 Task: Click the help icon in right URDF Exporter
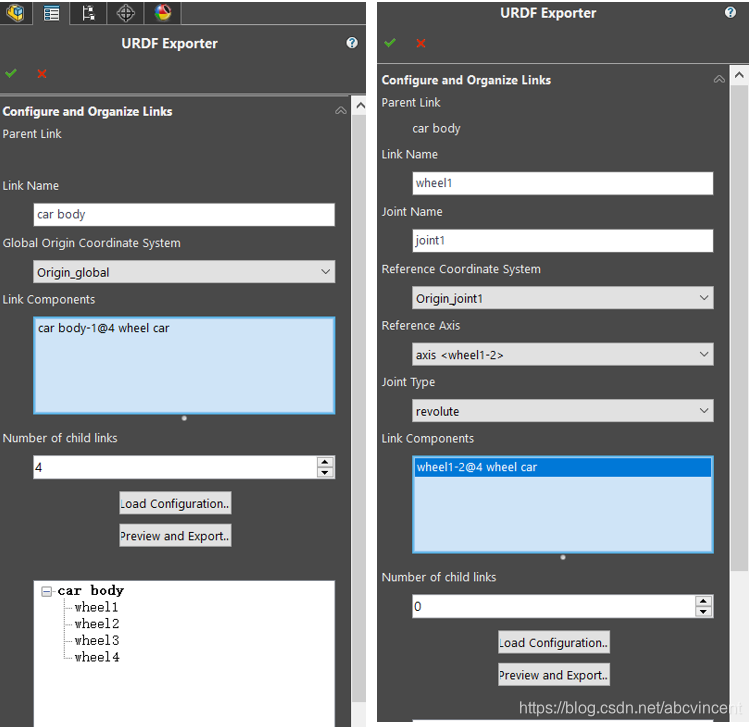[730, 12]
